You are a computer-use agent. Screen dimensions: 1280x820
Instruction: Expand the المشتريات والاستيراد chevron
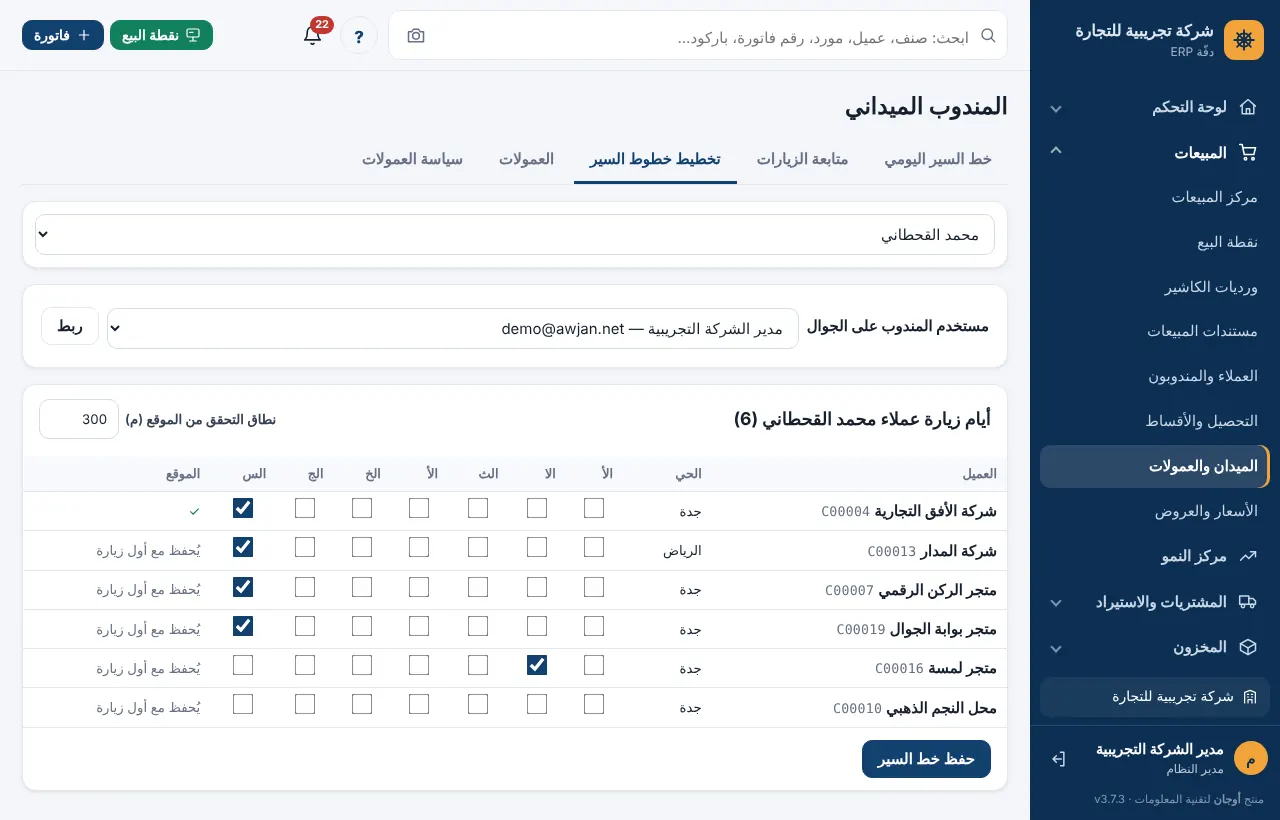pyautogui.click(x=1056, y=603)
